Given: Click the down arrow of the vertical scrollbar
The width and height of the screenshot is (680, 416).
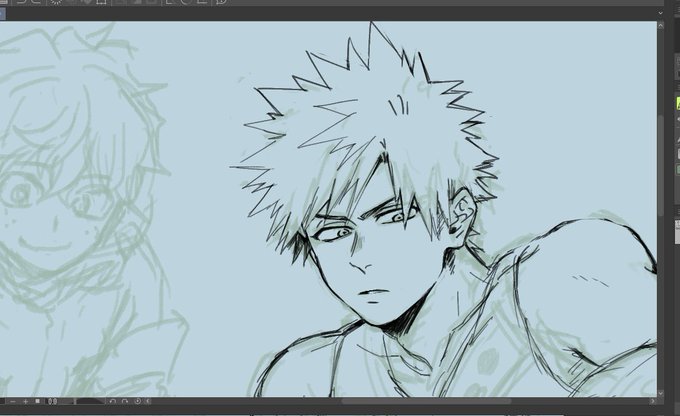Looking at the screenshot, I should 660,393.
